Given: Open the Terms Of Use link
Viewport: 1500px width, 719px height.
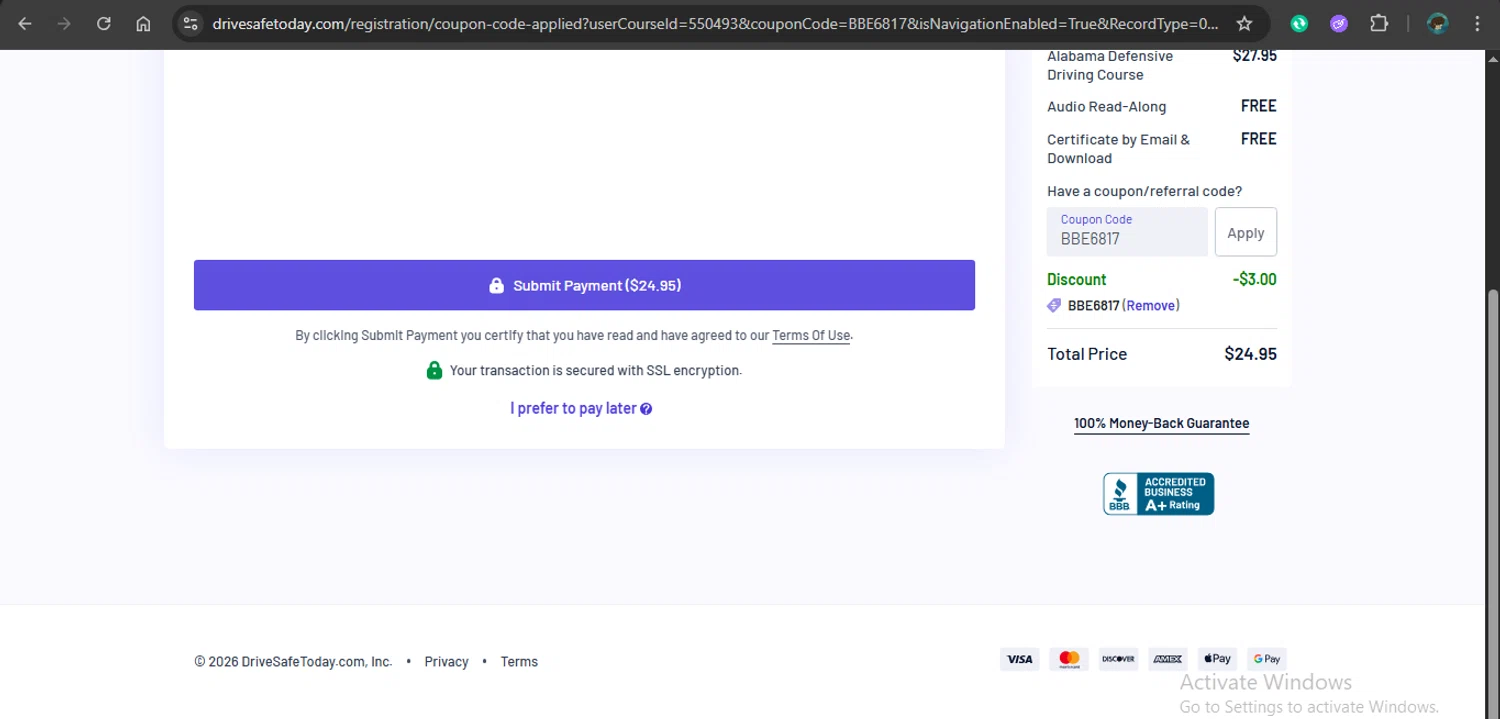Looking at the screenshot, I should click(x=811, y=336).
